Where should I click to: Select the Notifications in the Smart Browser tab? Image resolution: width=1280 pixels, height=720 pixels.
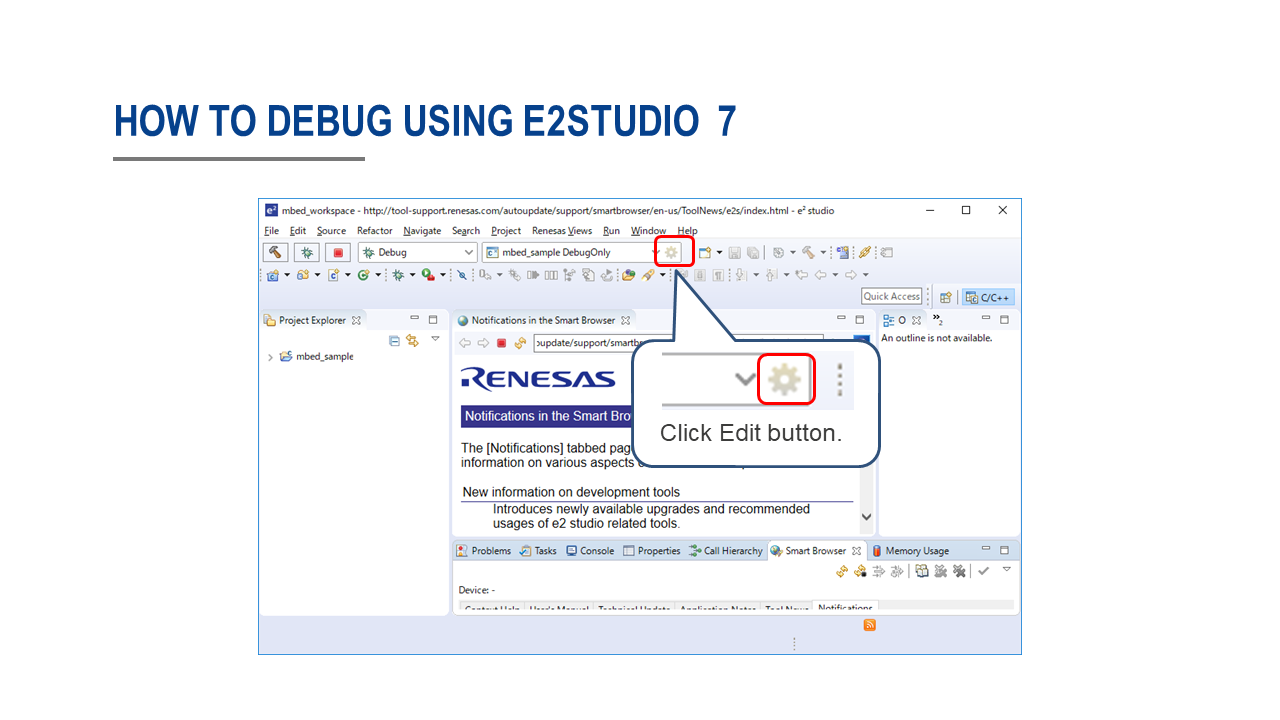tap(543, 320)
